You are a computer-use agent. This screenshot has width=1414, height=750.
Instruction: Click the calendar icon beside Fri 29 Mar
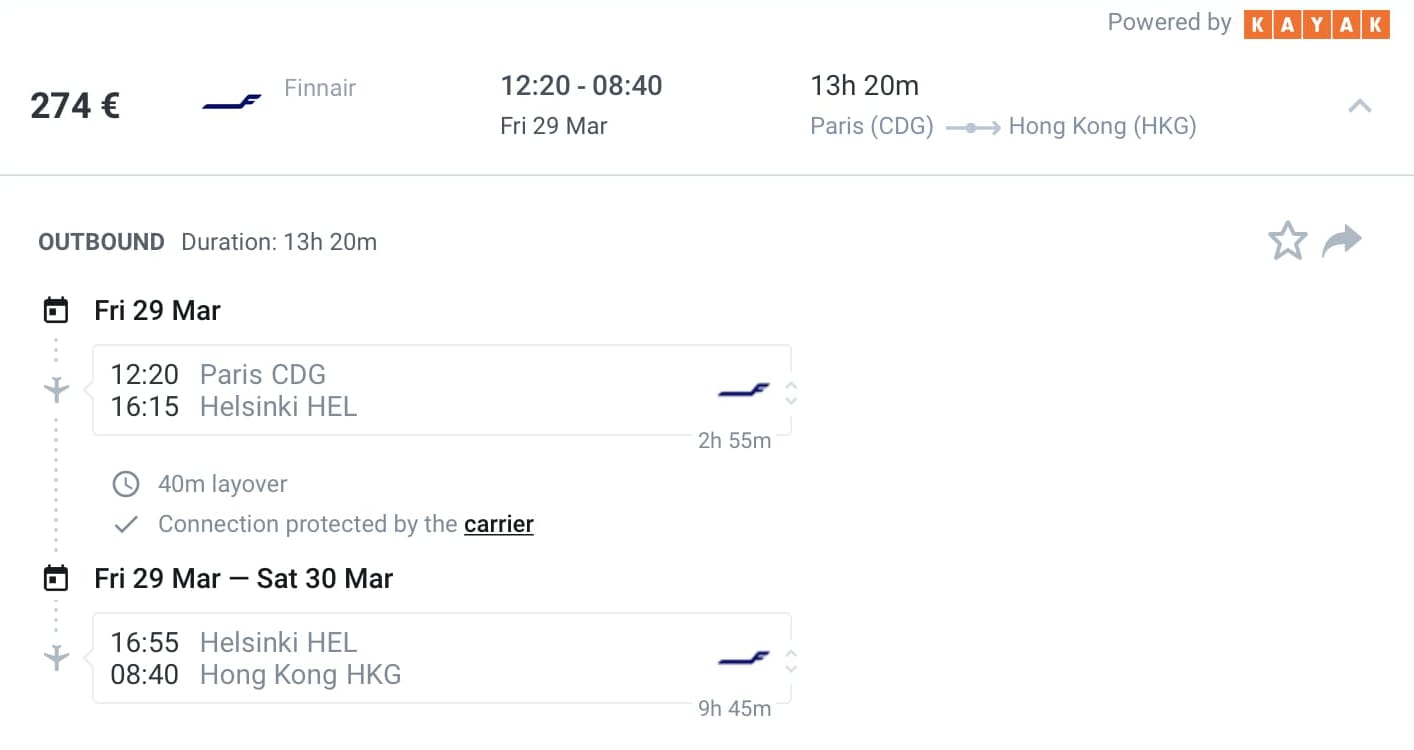coord(56,310)
